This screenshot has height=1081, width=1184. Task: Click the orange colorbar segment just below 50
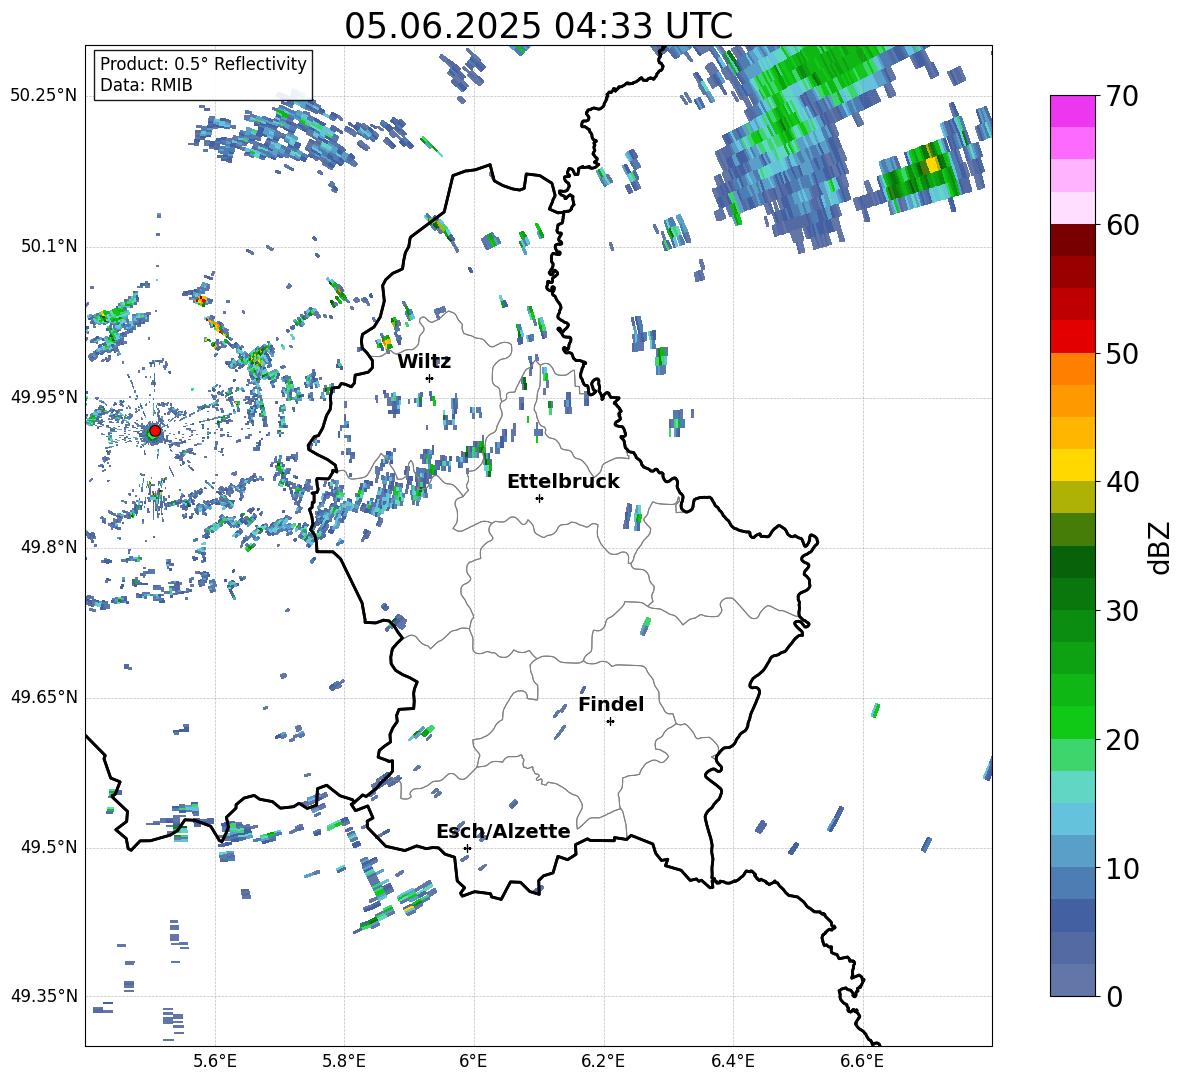click(1072, 369)
